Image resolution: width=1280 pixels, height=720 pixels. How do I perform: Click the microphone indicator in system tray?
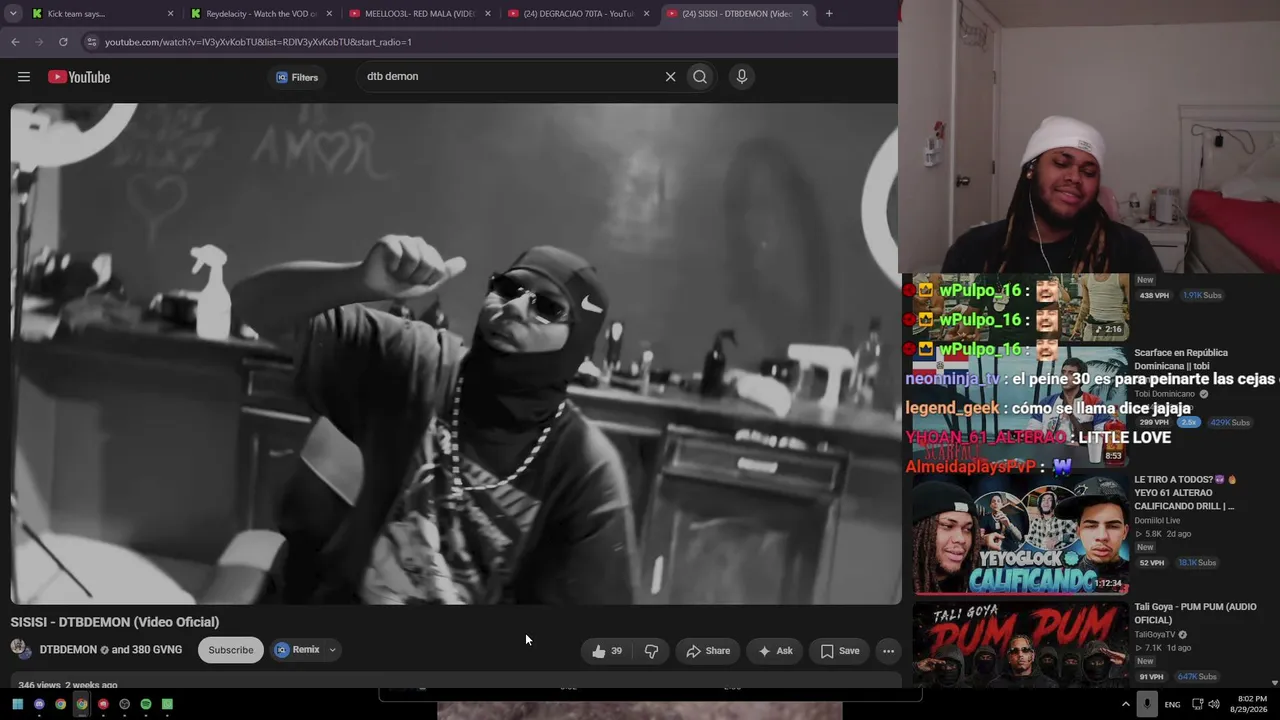point(1147,704)
